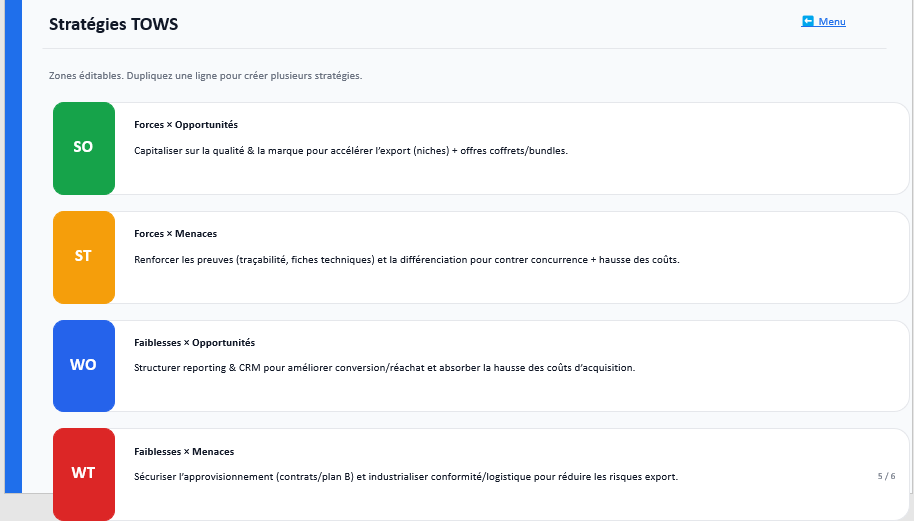Click the 5 / 6 page indicator
The image size is (914, 521).
pyautogui.click(x=886, y=476)
